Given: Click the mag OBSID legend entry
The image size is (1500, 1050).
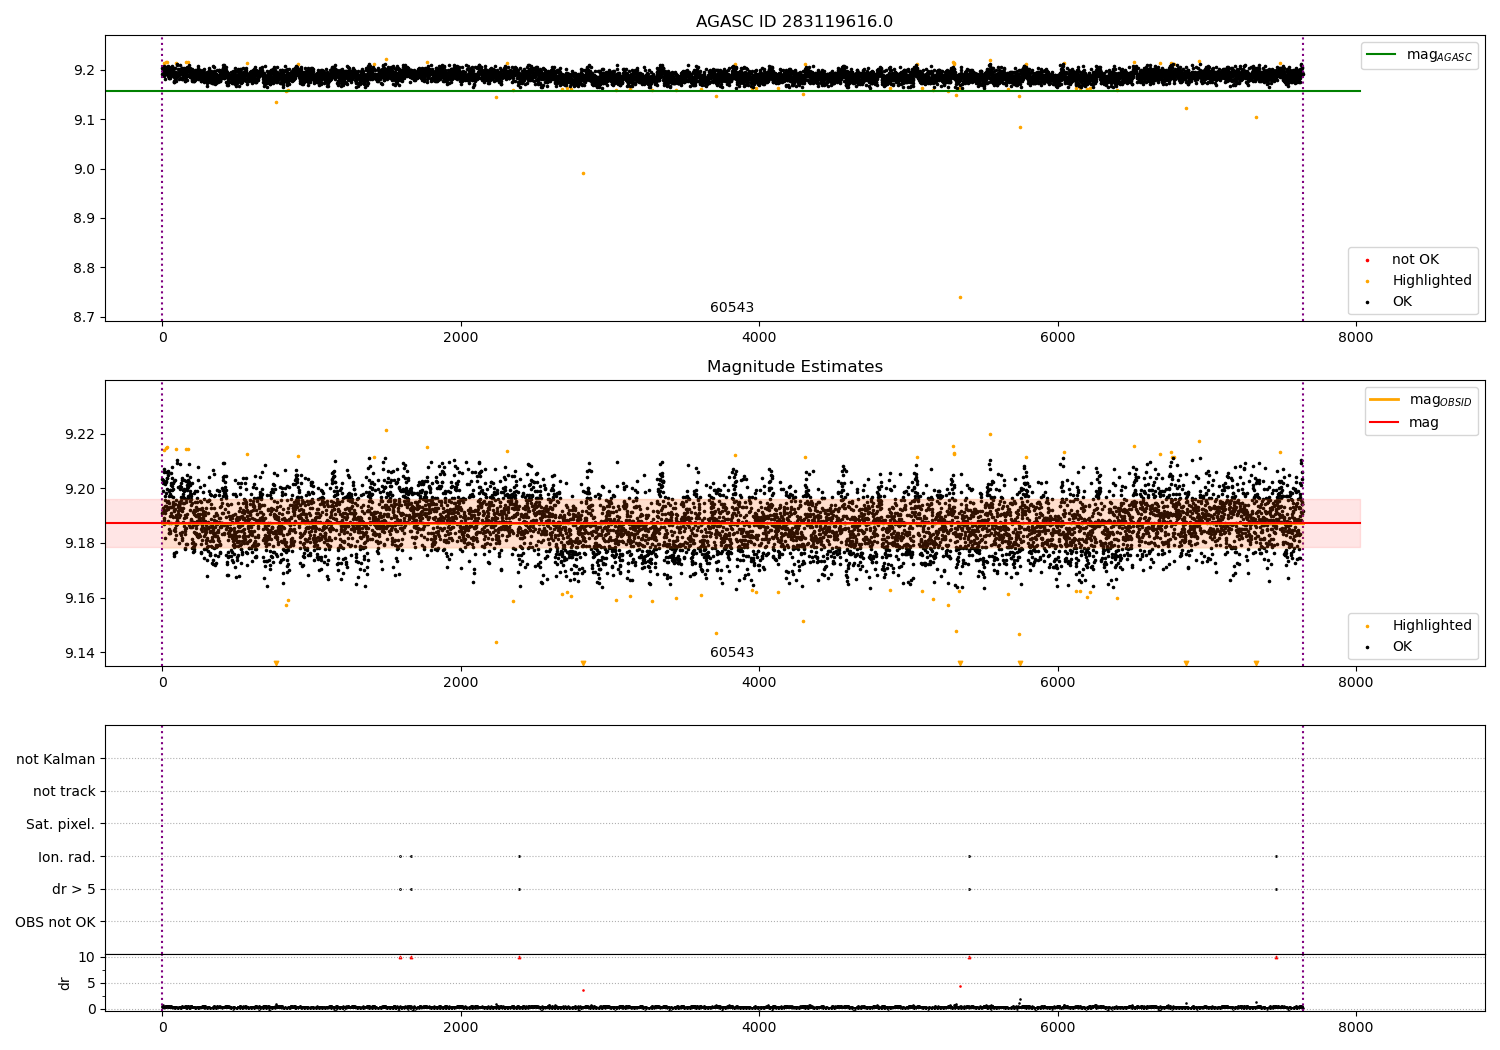Looking at the screenshot, I should pyautogui.click(x=1420, y=400).
